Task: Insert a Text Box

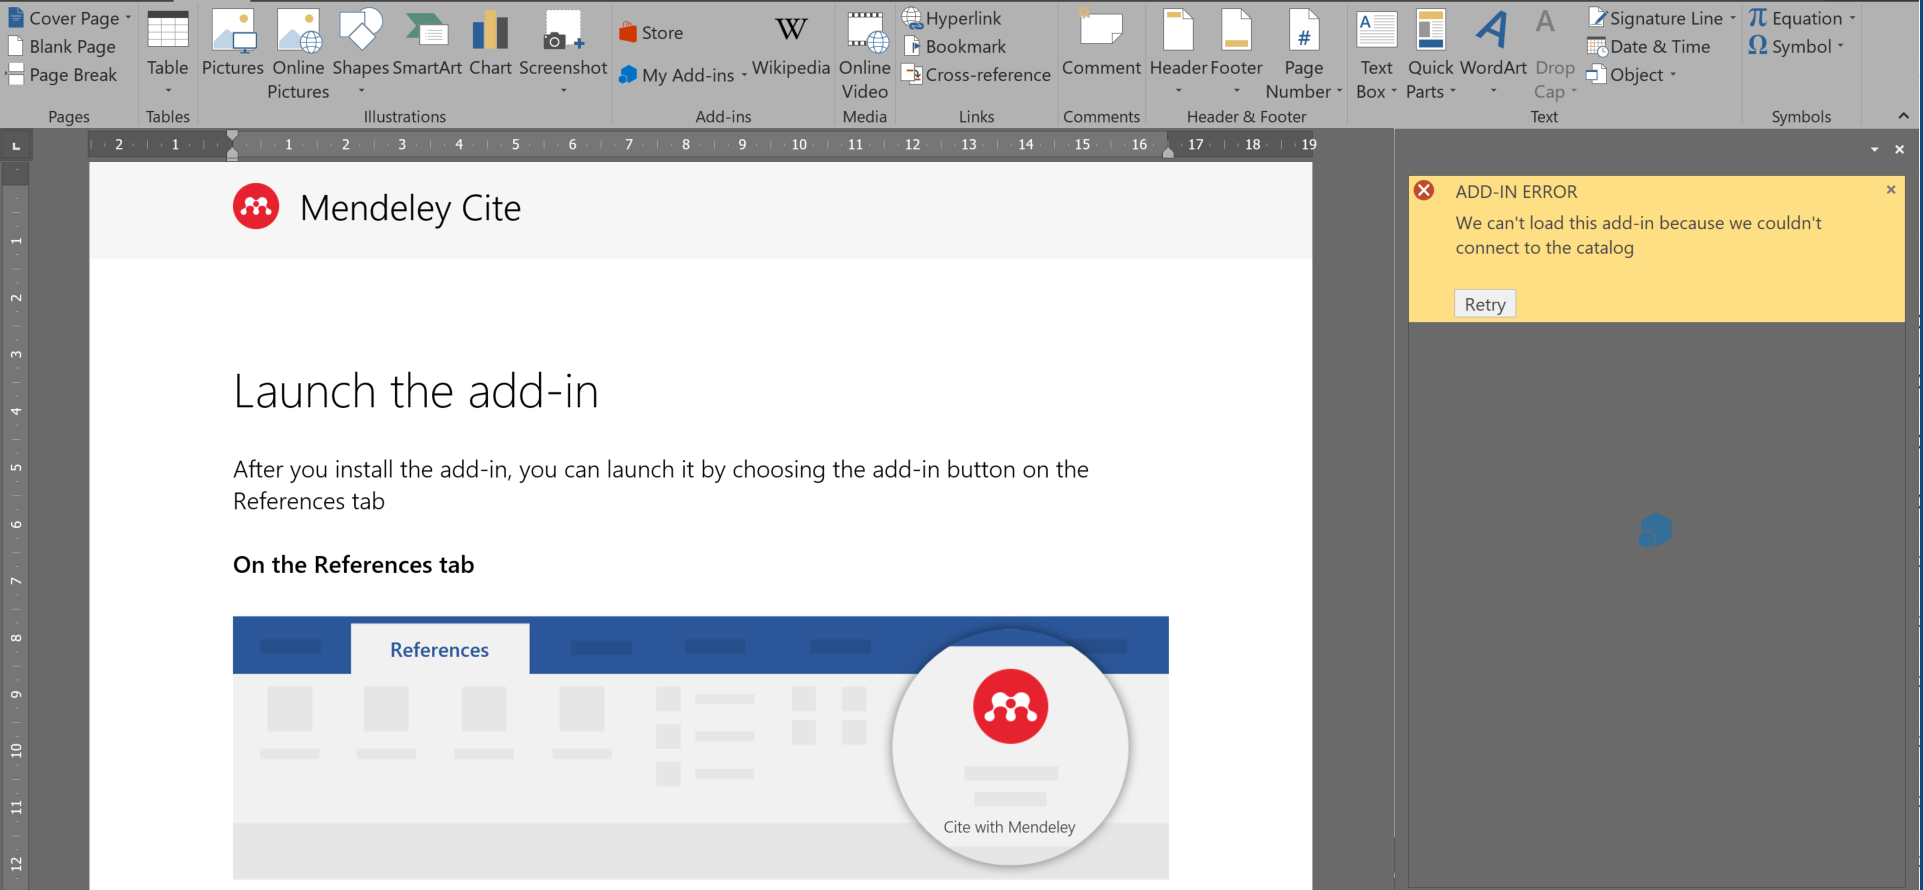Action: 1376,54
